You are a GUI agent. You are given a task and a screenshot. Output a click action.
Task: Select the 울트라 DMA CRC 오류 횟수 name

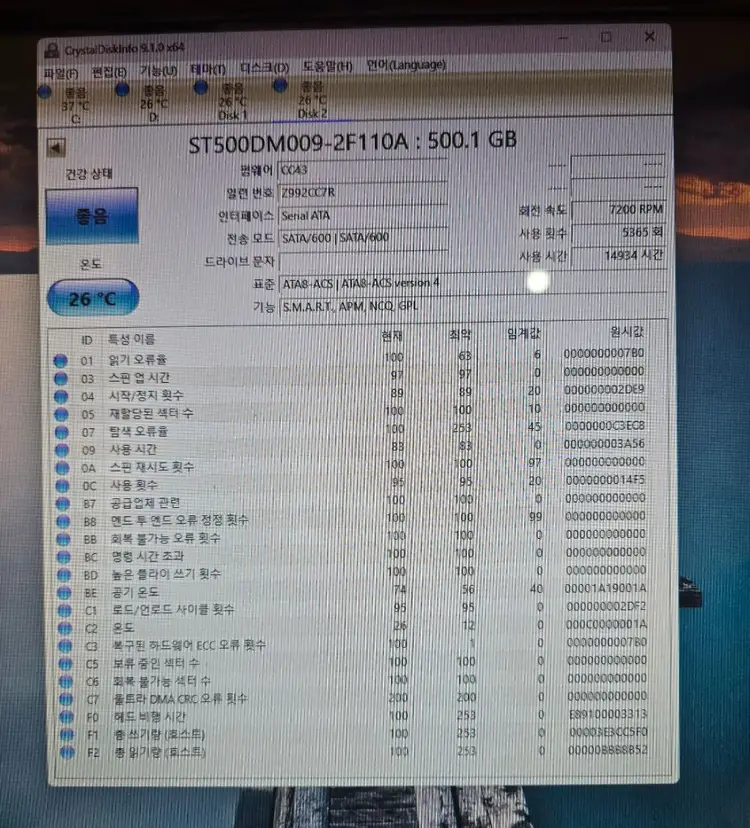(x=180, y=699)
